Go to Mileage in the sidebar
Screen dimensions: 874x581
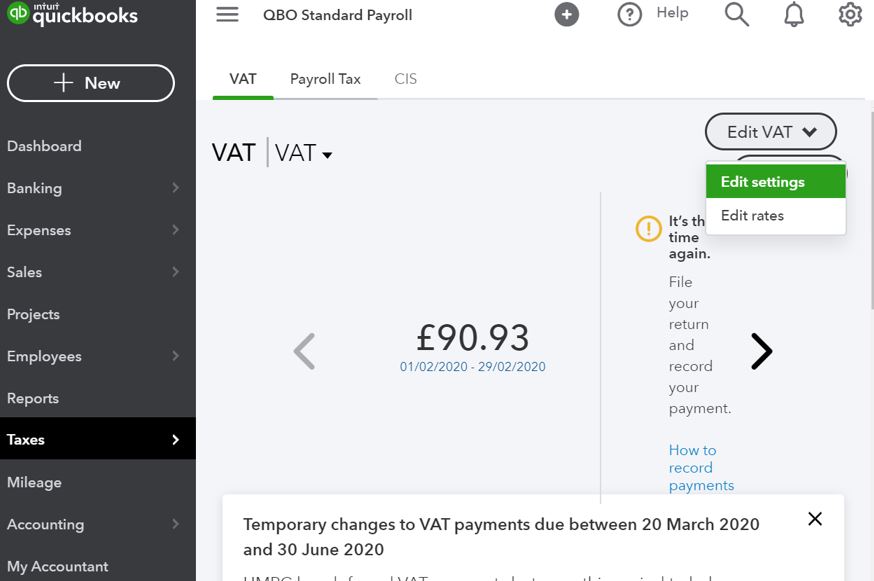pyautogui.click(x=35, y=482)
